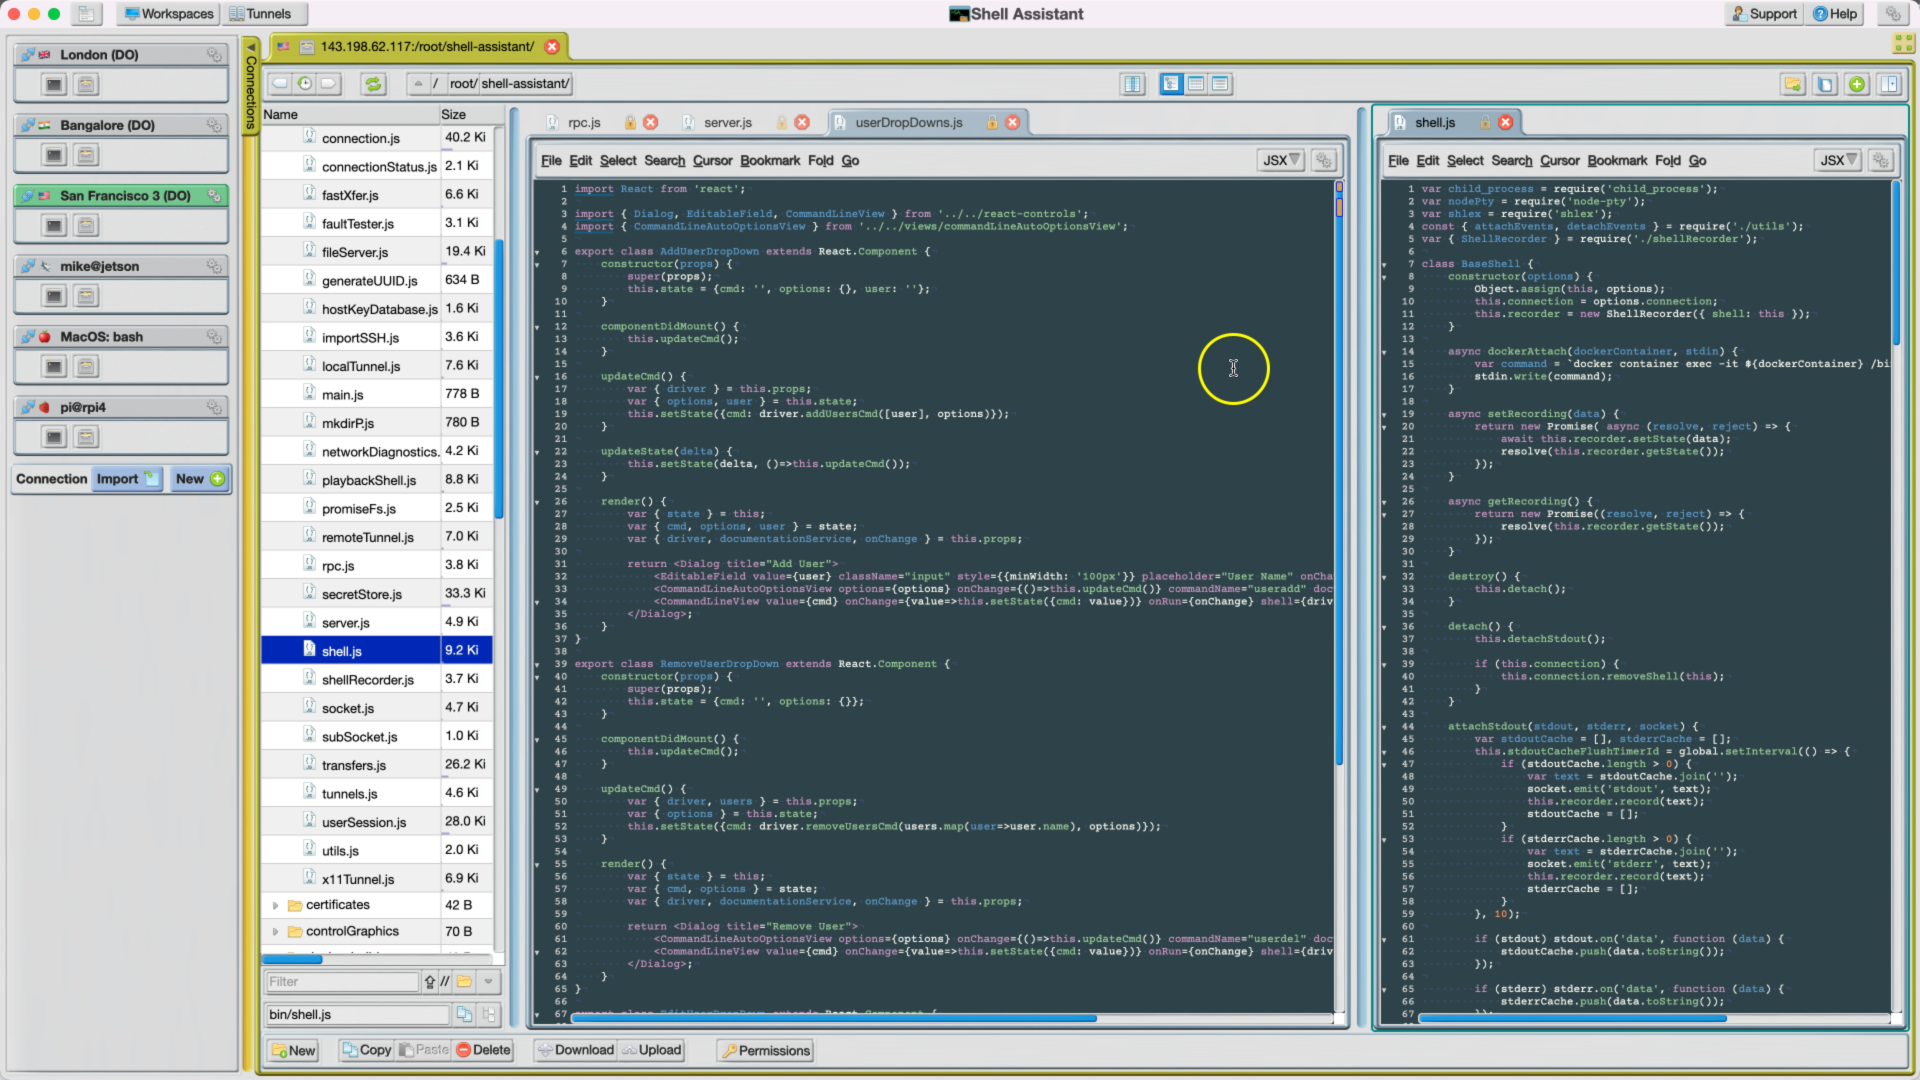Switch to the server.js tab
The image size is (1920, 1080).
[x=728, y=122]
